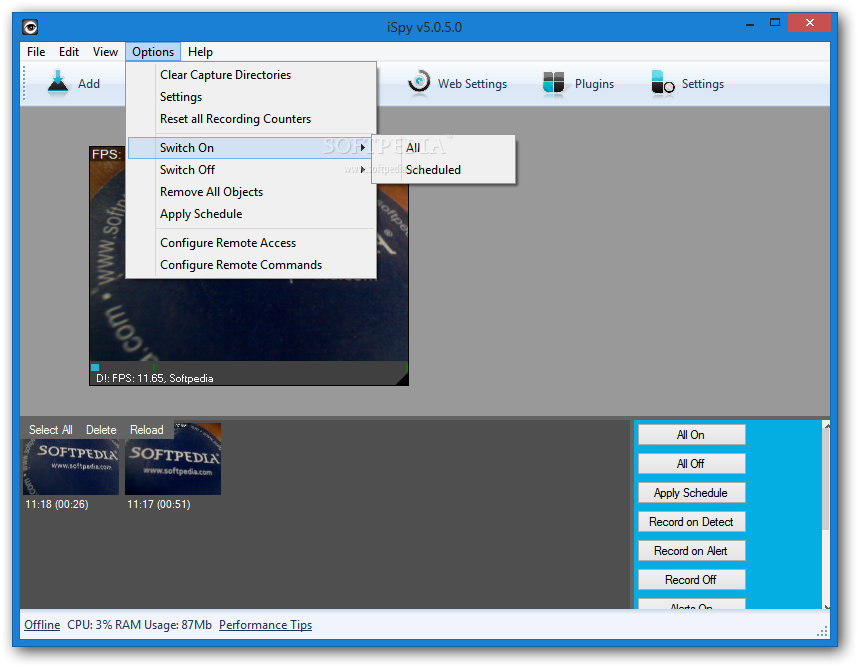Click Web Settings toolbar label
858x667 pixels.
pyautogui.click(x=472, y=84)
